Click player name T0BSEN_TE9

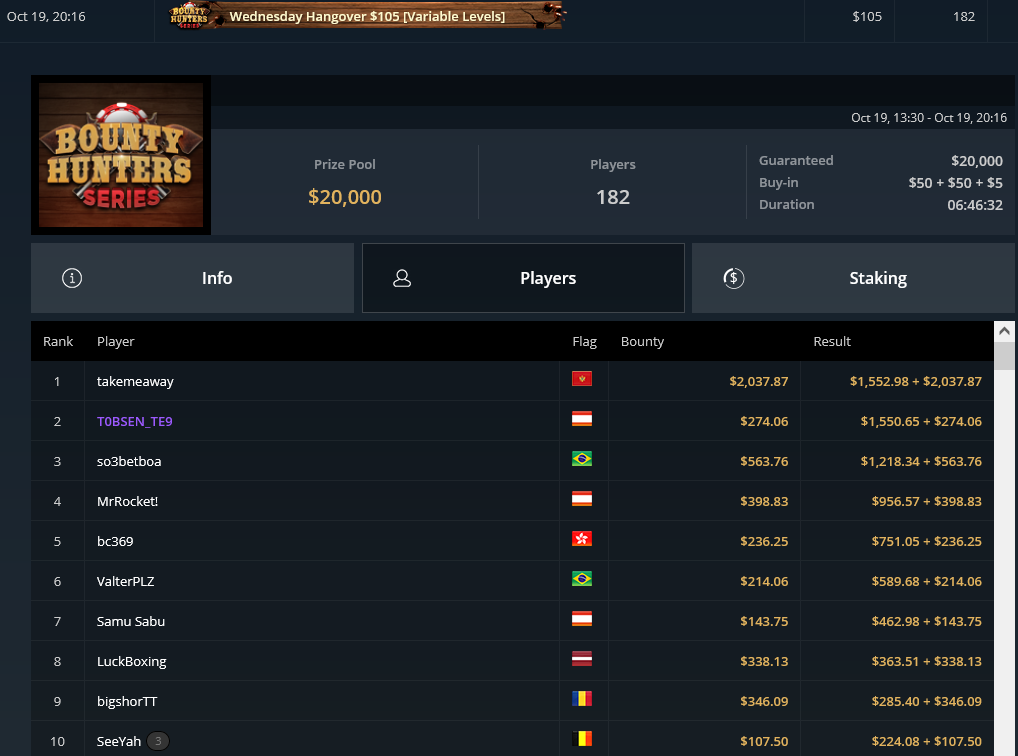[x=134, y=422]
